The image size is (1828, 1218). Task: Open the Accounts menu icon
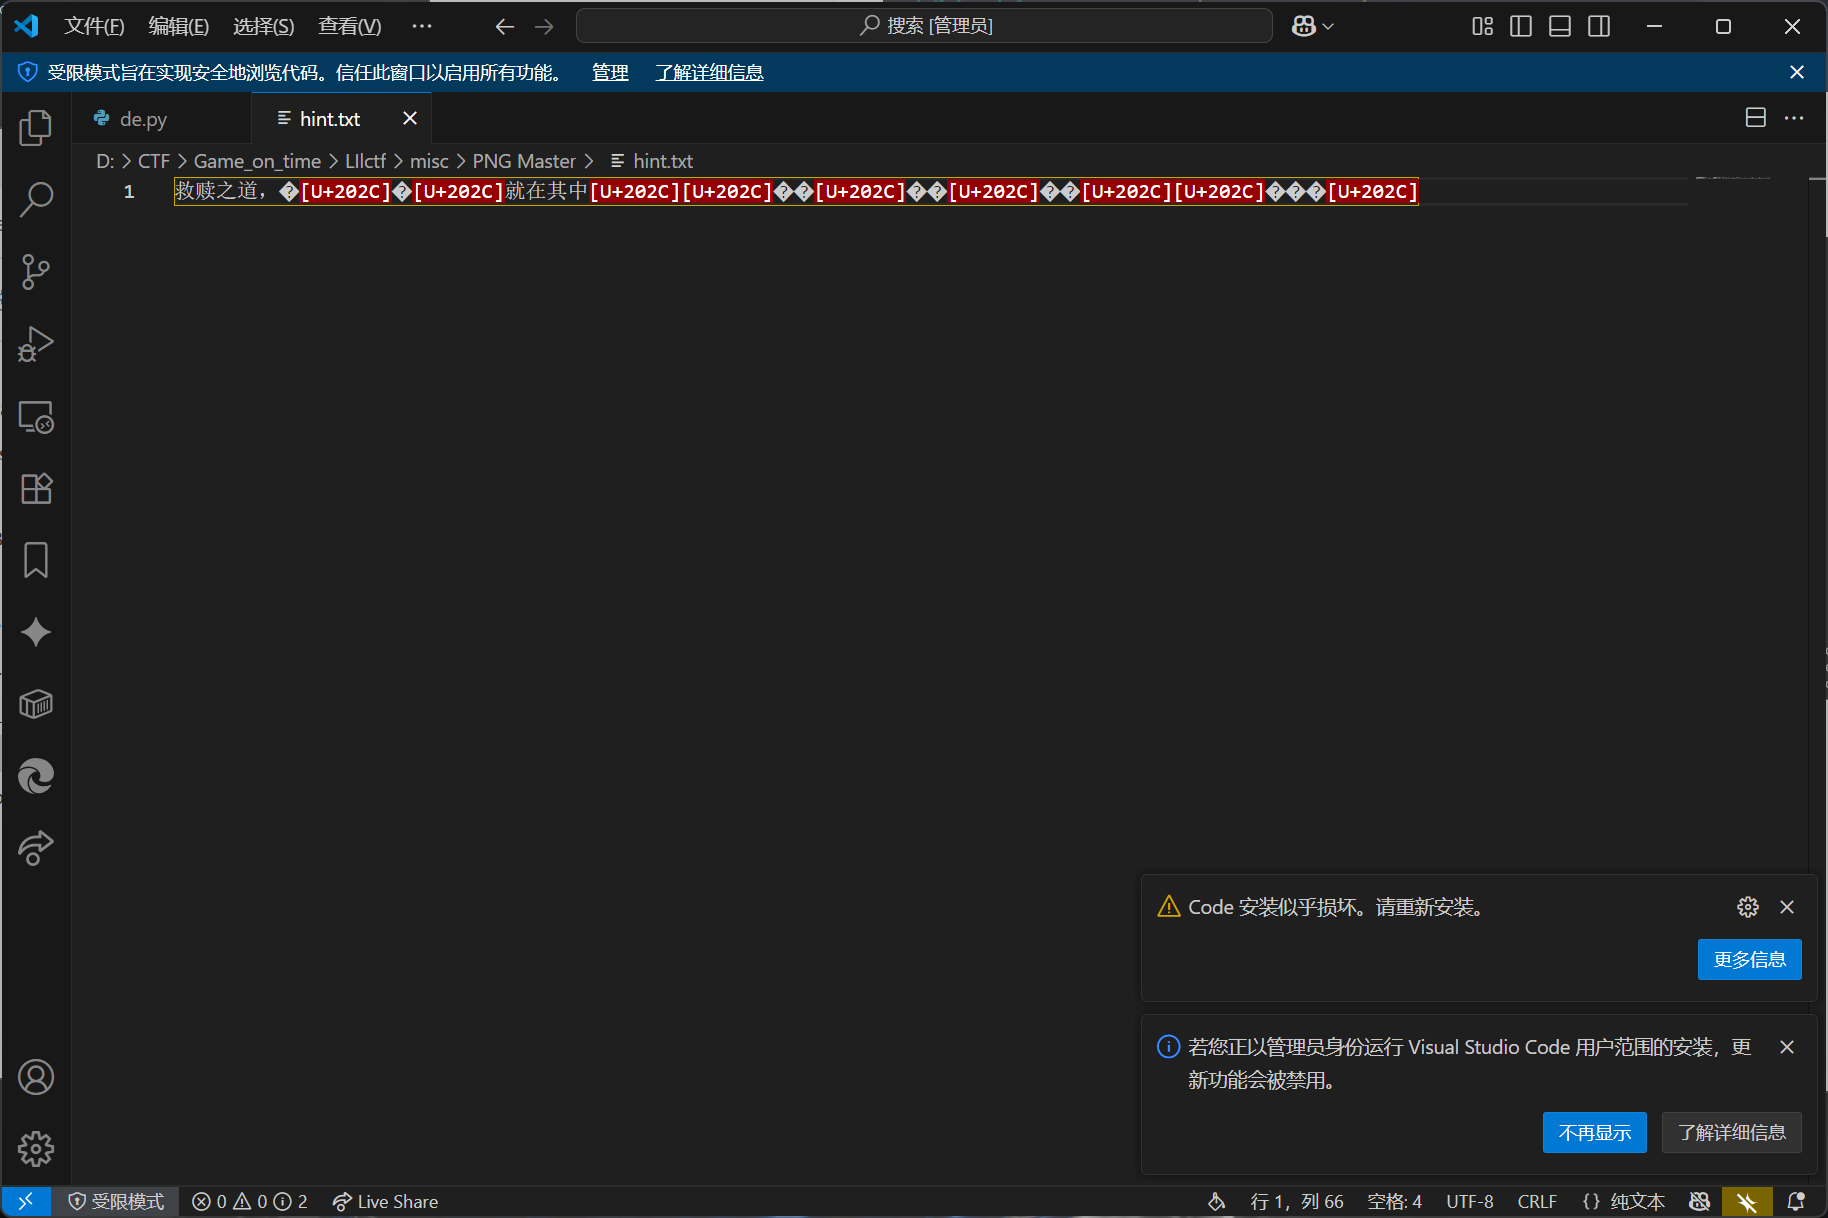(36, 1077)
